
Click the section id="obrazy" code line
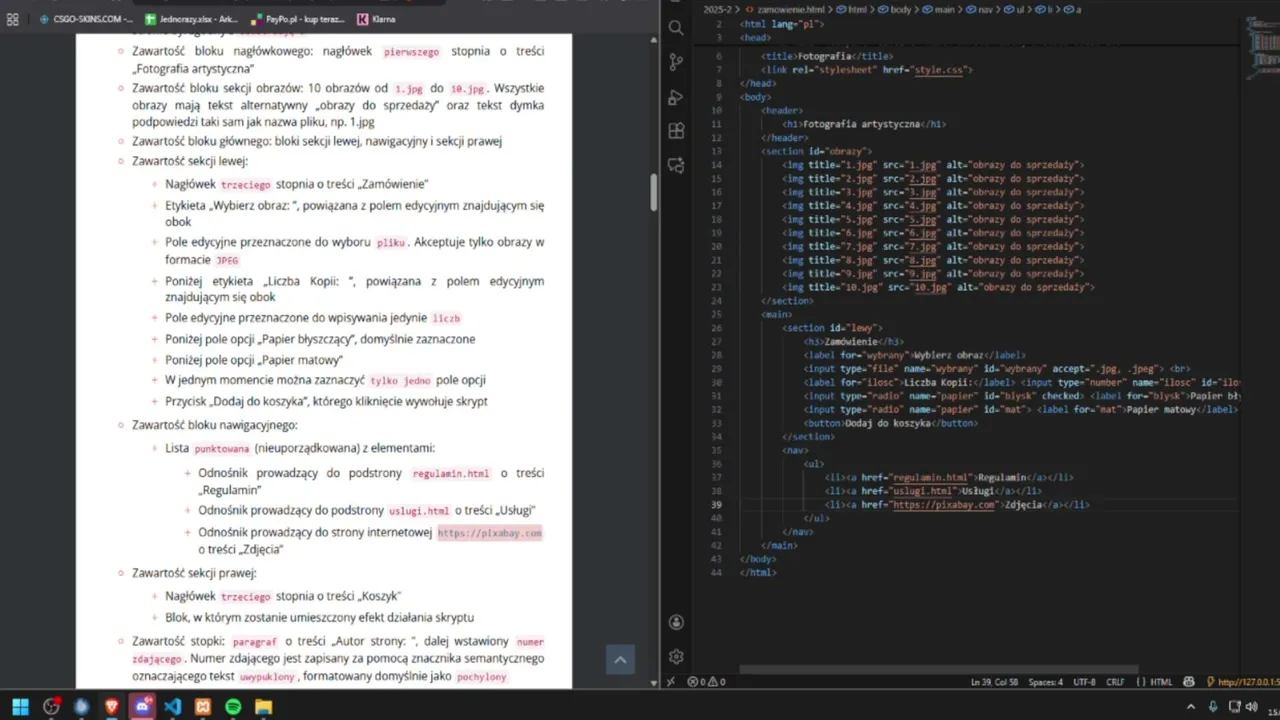tap(816, 151)
